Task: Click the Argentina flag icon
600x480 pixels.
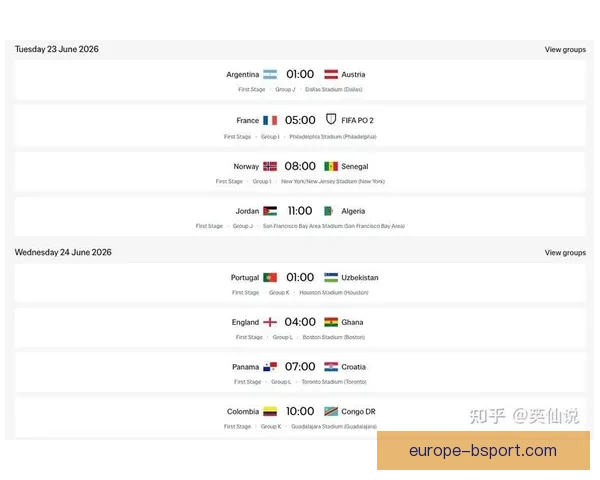Action: [x=269, y=74]
